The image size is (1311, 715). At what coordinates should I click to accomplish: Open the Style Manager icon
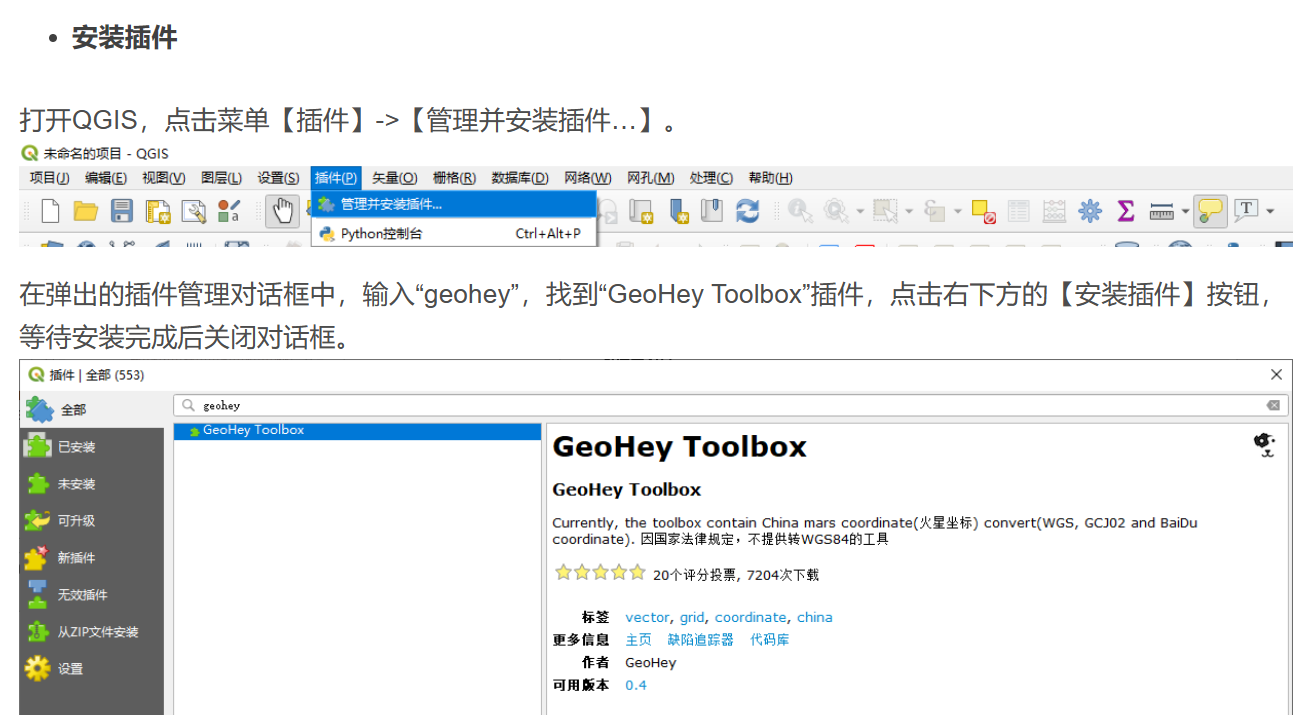tap(229, 211)
